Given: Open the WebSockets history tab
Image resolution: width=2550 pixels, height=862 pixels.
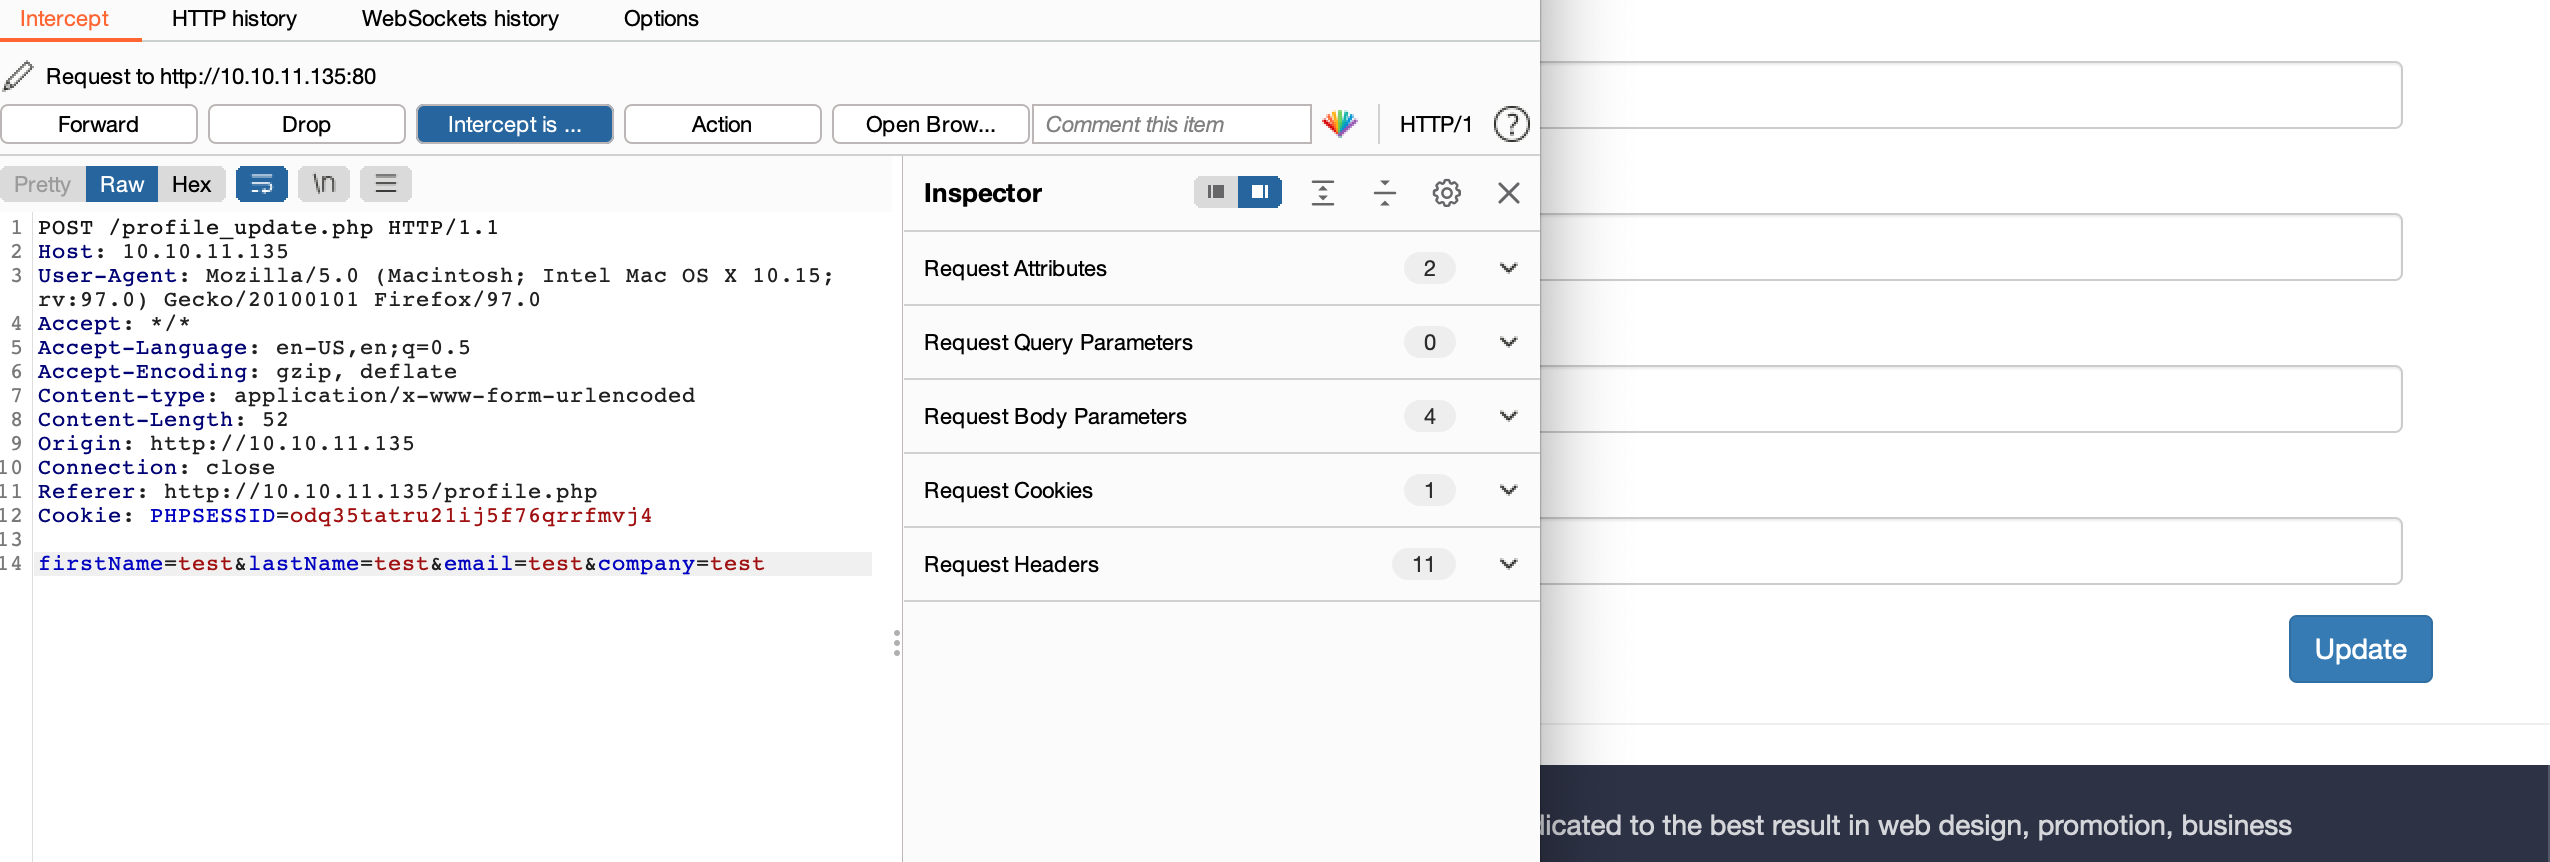Looking at the screenshot, I should (x=460, y=18).
